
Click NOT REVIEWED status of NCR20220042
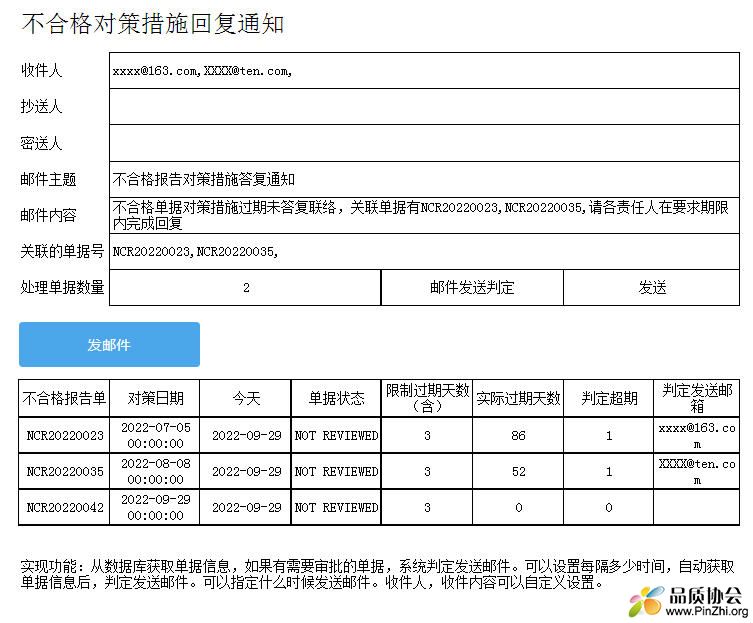(x=336, y=507)
